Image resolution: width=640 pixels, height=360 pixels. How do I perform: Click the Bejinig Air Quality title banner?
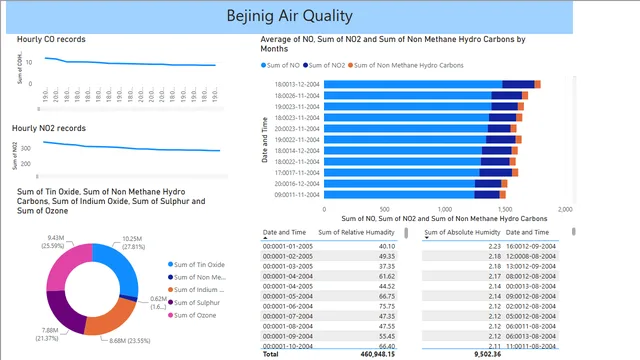click(x=289, y=16)
